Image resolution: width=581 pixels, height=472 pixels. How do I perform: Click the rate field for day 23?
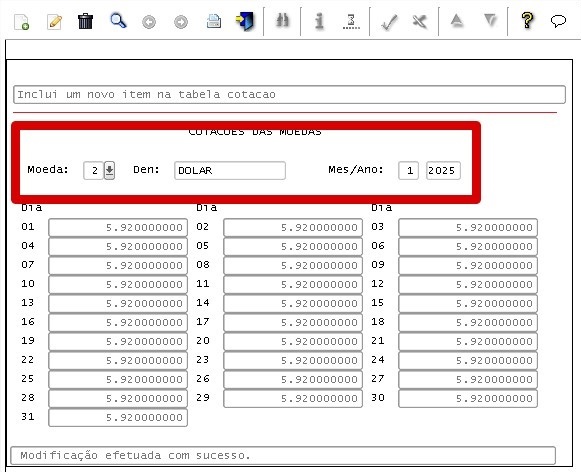(x=293, y=360)
